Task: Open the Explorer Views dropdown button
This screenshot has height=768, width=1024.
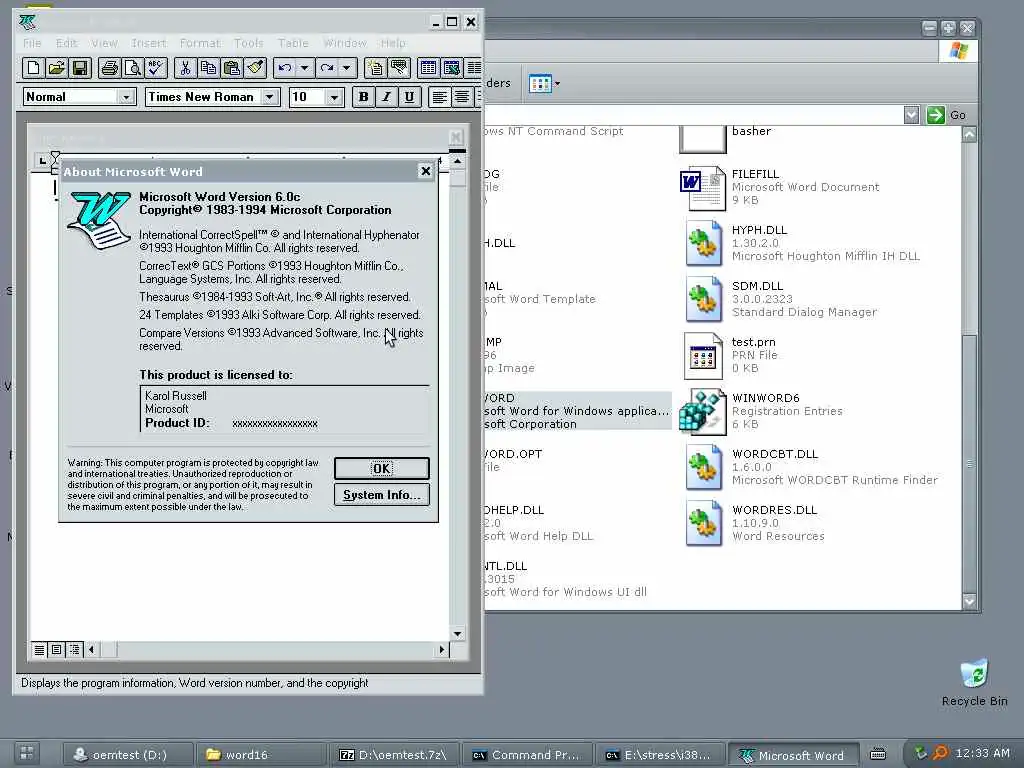Action: coord(544,84)
